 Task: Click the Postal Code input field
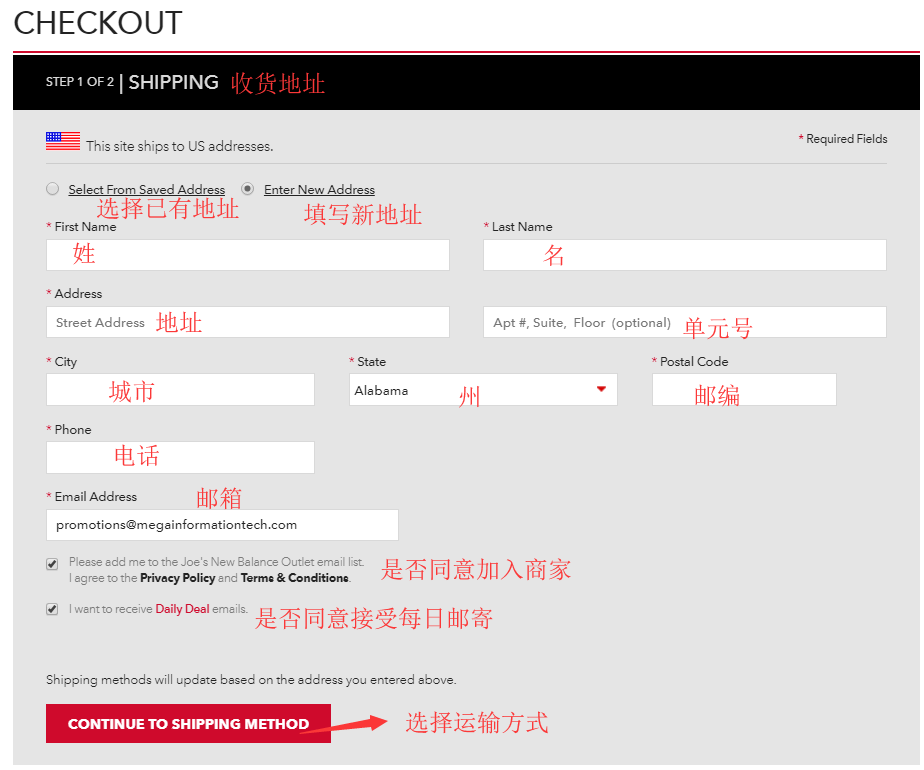coord(743,390)
